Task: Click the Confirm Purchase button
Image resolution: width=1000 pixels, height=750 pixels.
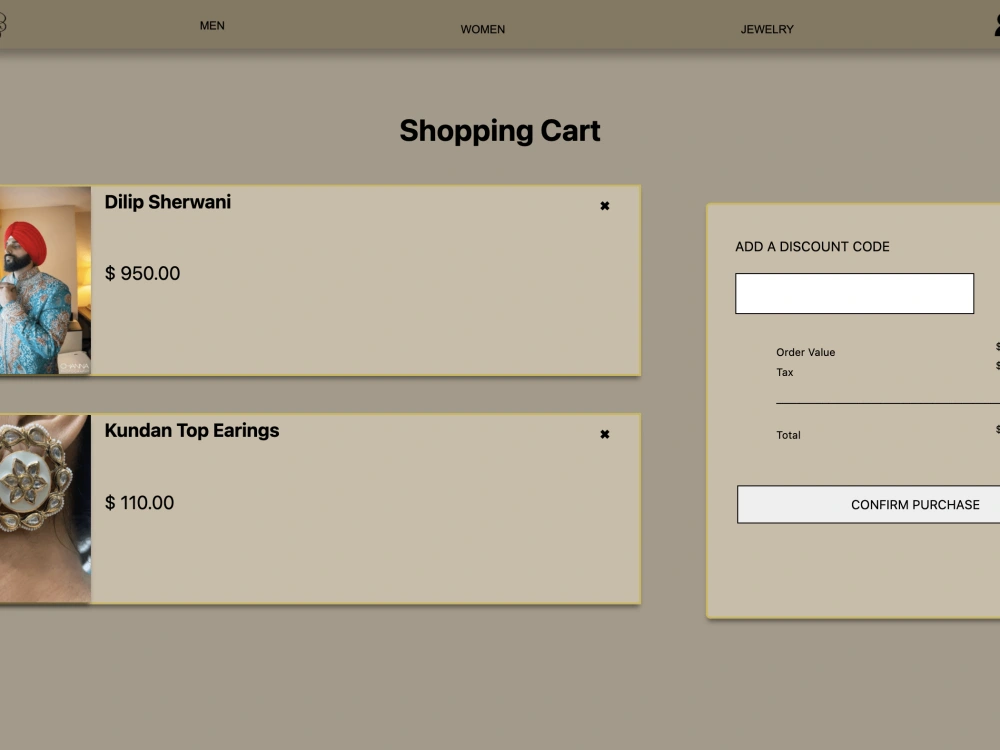Action: [869, 504]
